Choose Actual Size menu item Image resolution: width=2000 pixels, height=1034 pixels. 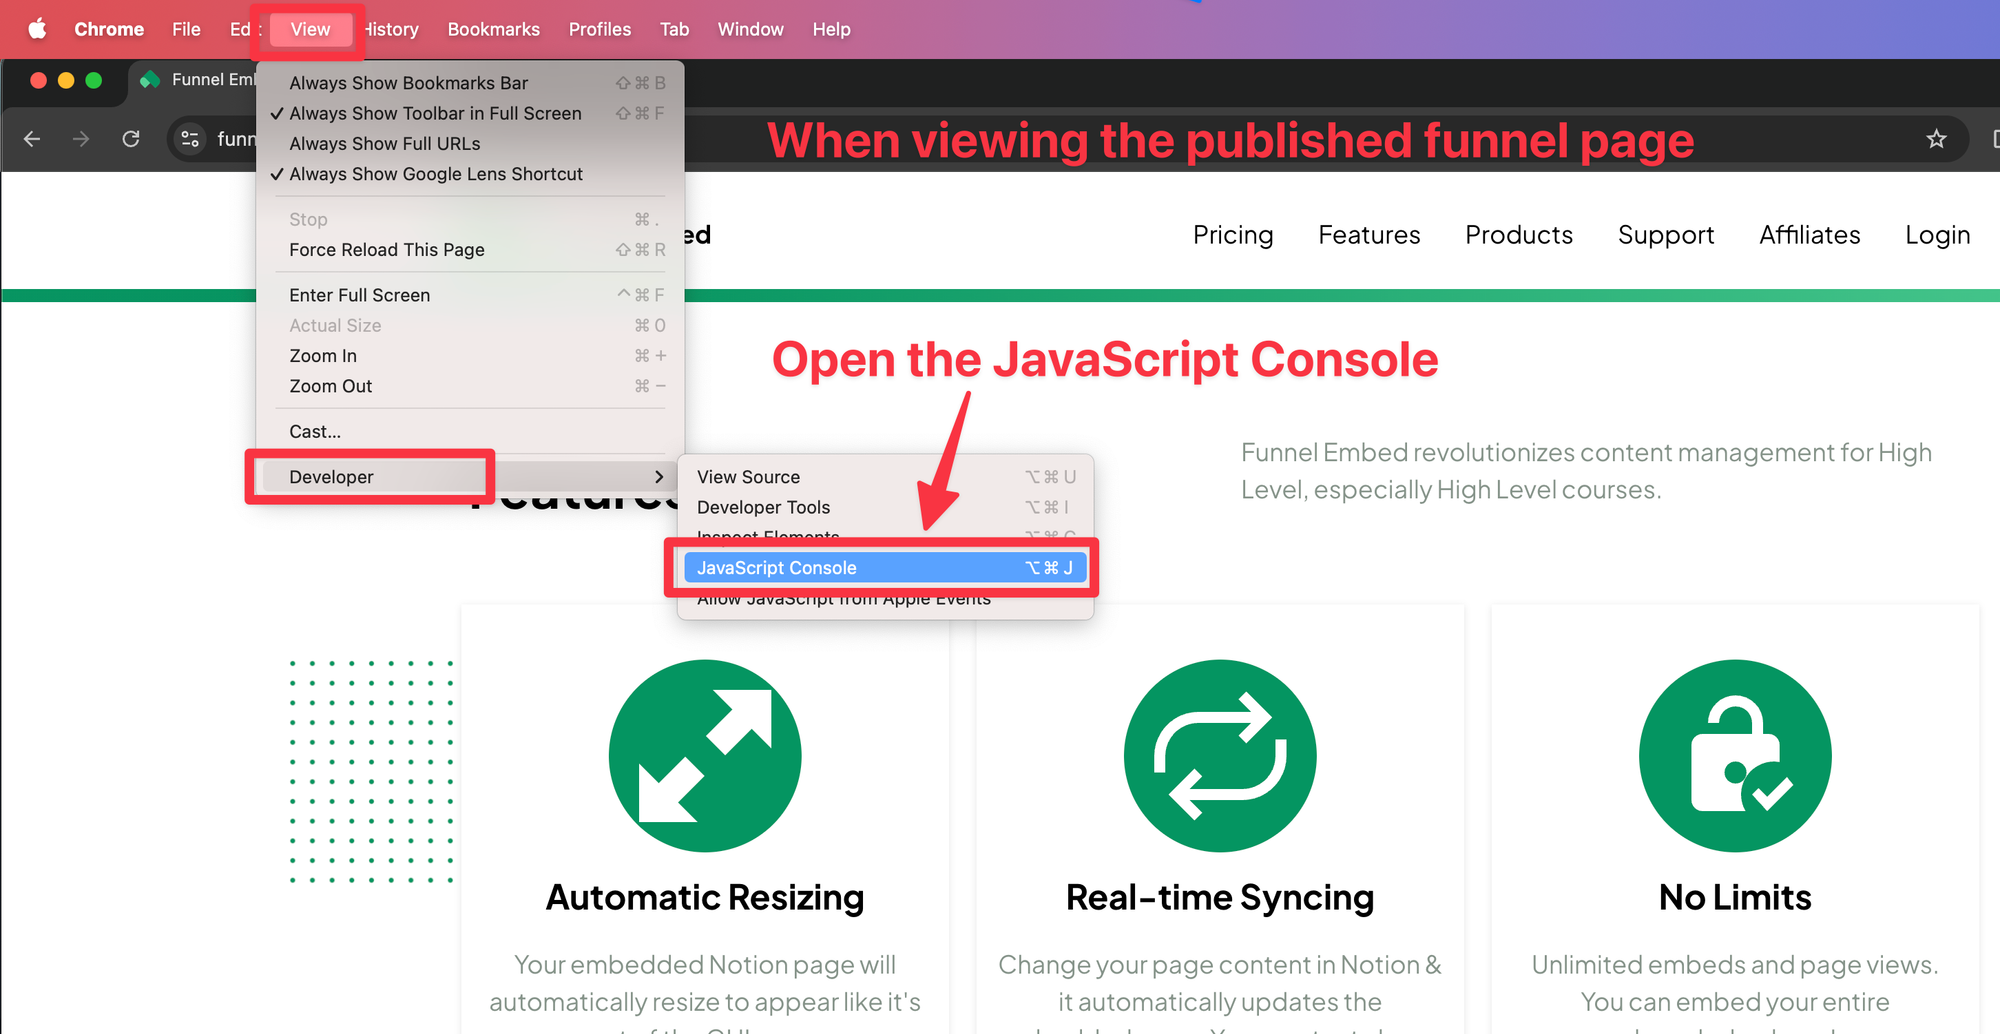coord(470,326)
